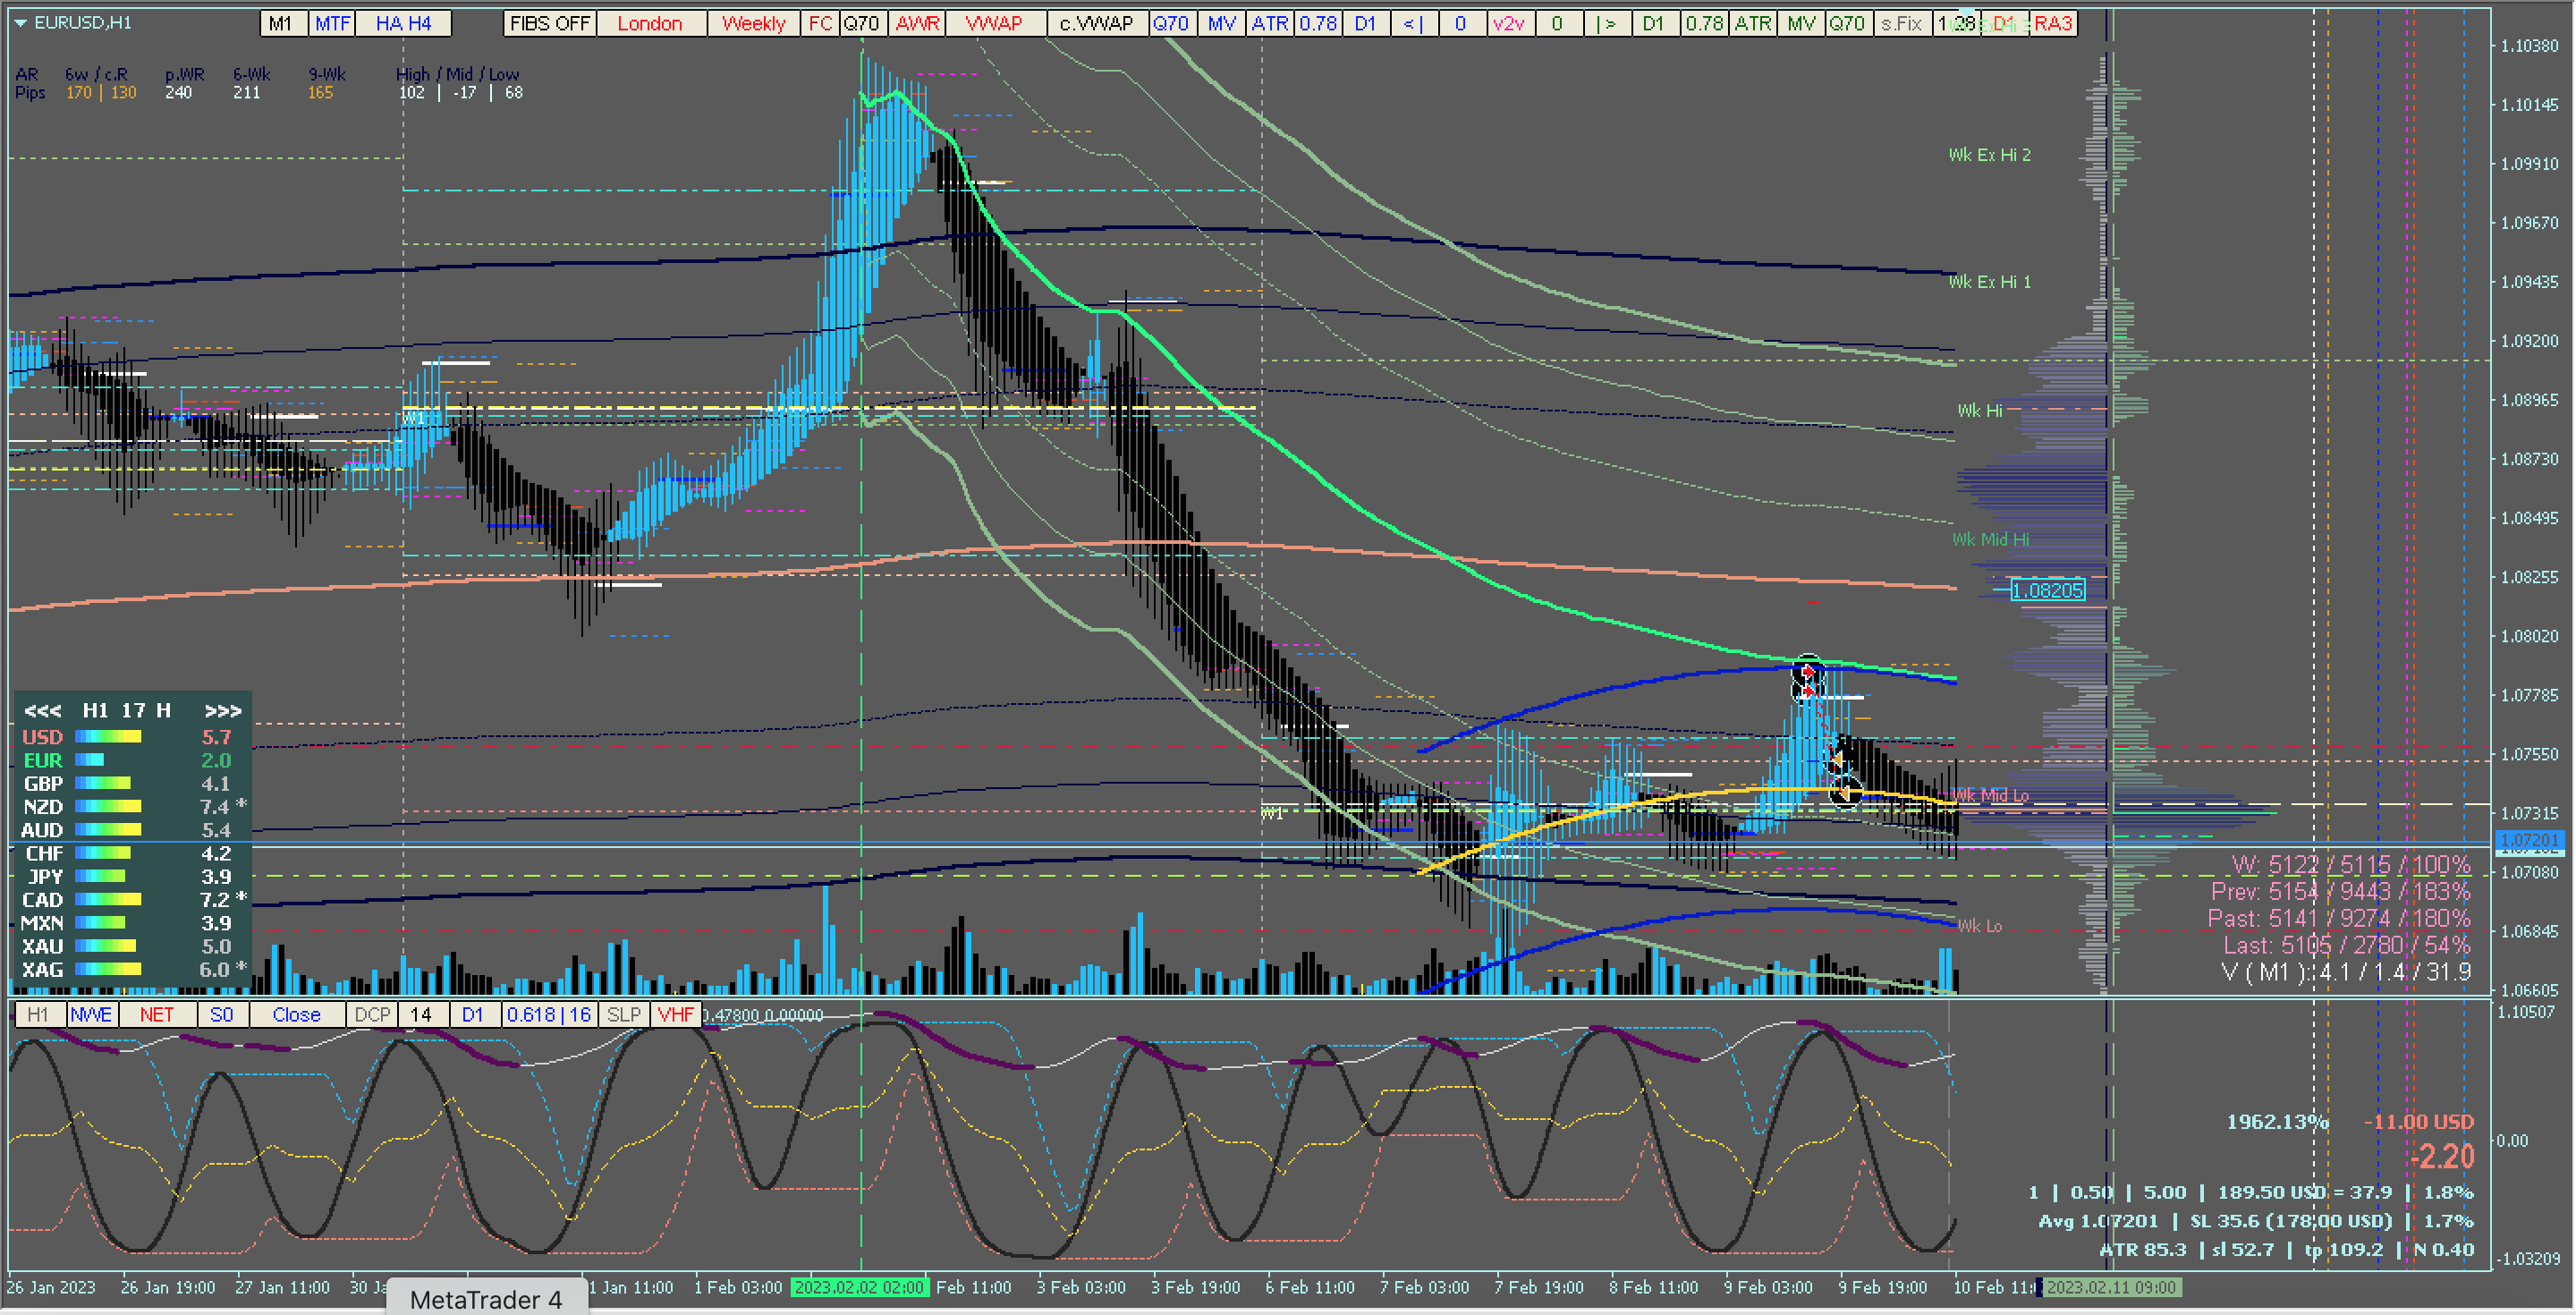Click the red RA3 button
This screenshot has height=1315, width=2576.
[x=2052, y=23]
